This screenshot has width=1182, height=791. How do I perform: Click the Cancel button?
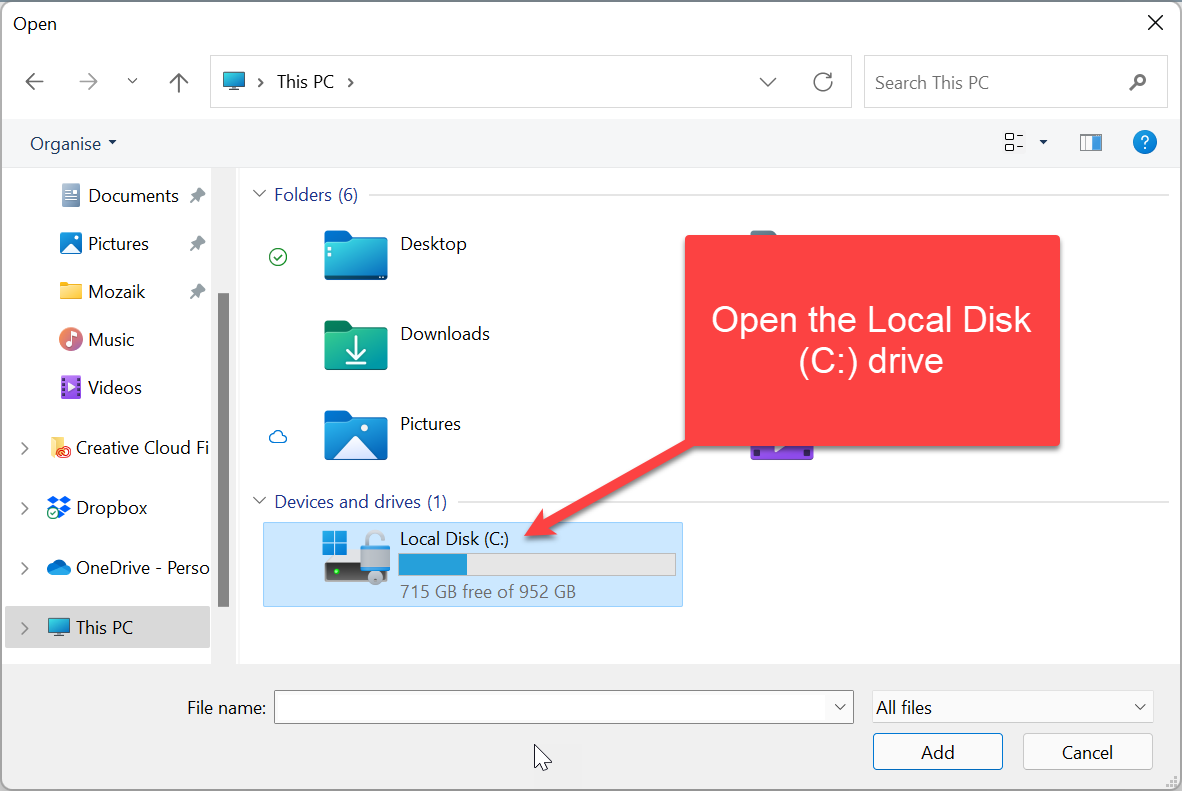(1087, 752)
